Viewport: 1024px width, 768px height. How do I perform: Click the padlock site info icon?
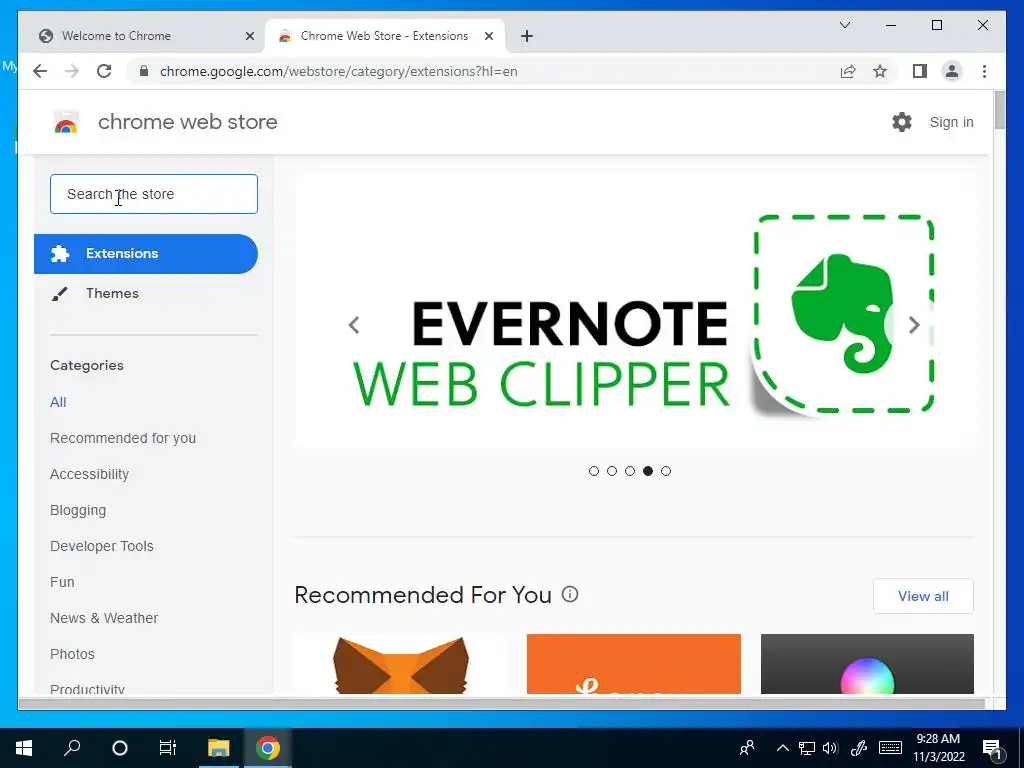(144, 71)
